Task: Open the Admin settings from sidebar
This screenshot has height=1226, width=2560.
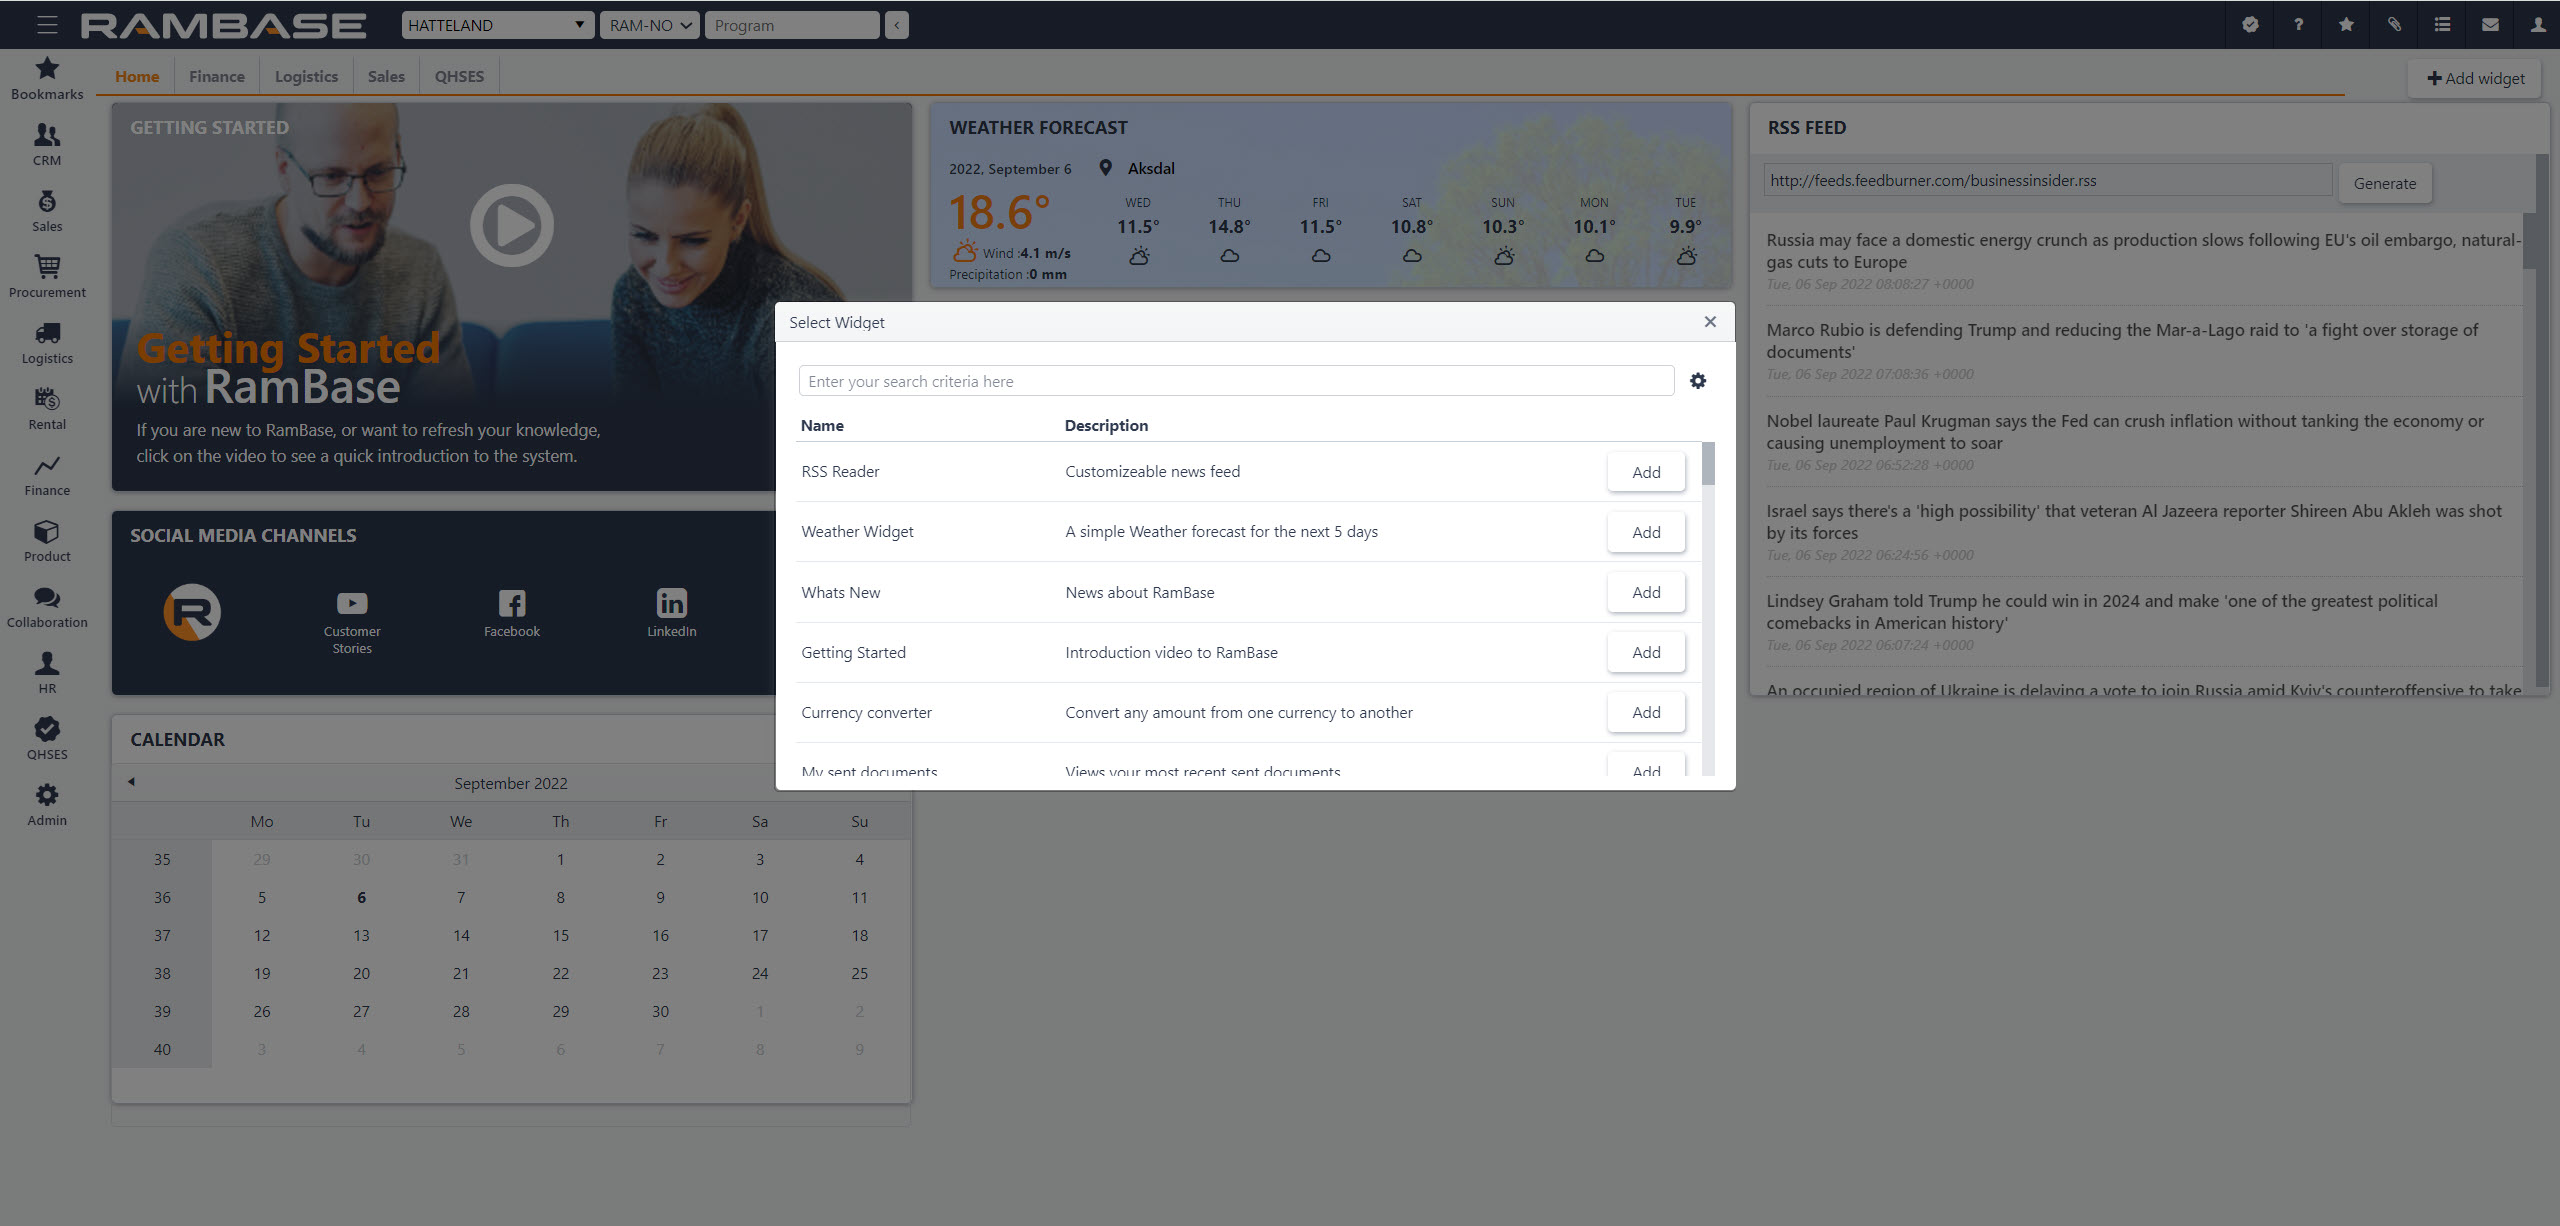Action: pyautogui.click(x=46, y=803)
